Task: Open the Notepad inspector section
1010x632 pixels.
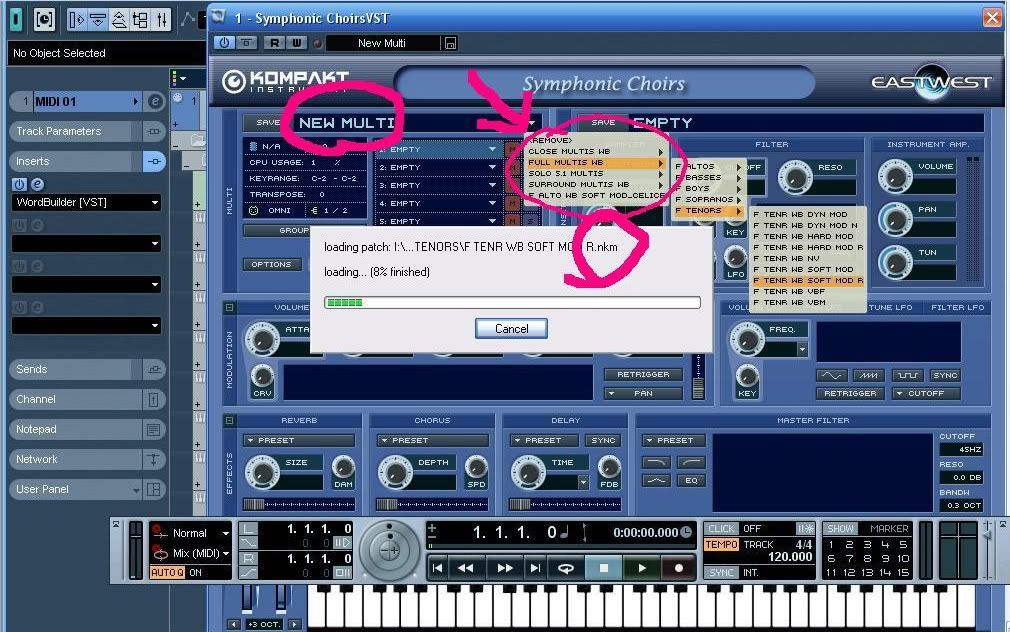Action: point(75,430)
